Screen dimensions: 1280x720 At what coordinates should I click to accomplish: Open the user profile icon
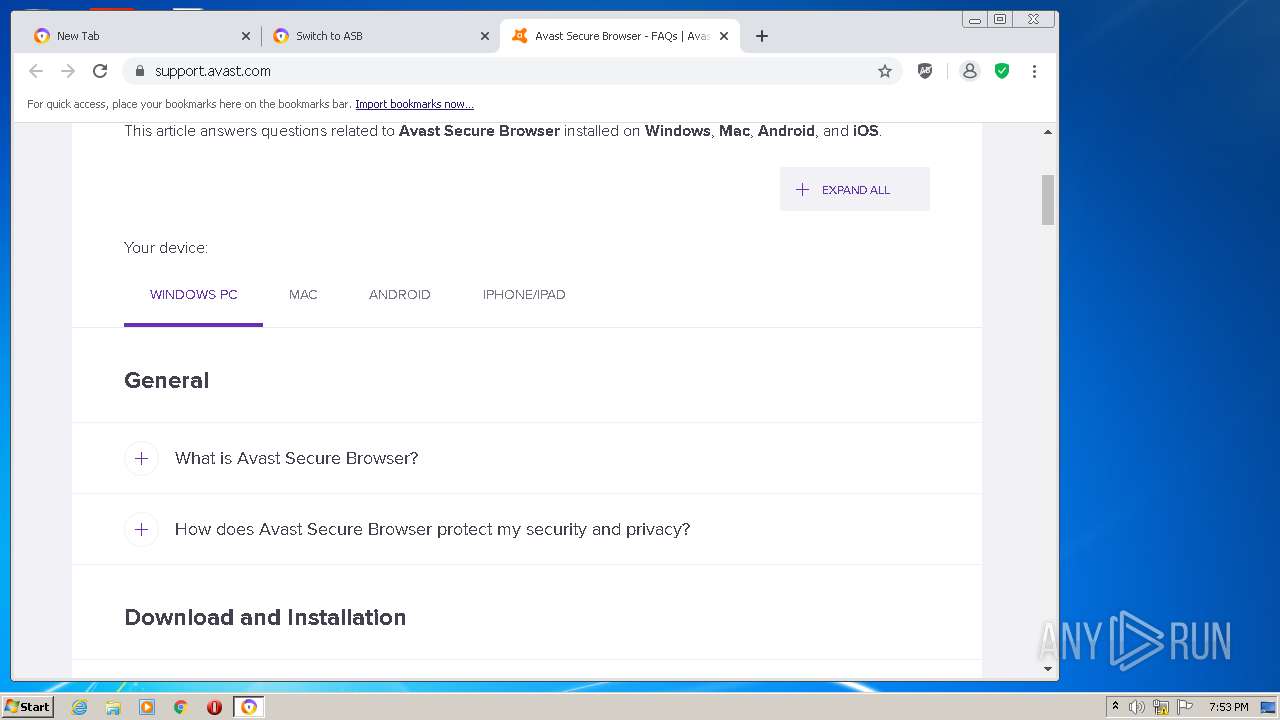pos(969,71)
